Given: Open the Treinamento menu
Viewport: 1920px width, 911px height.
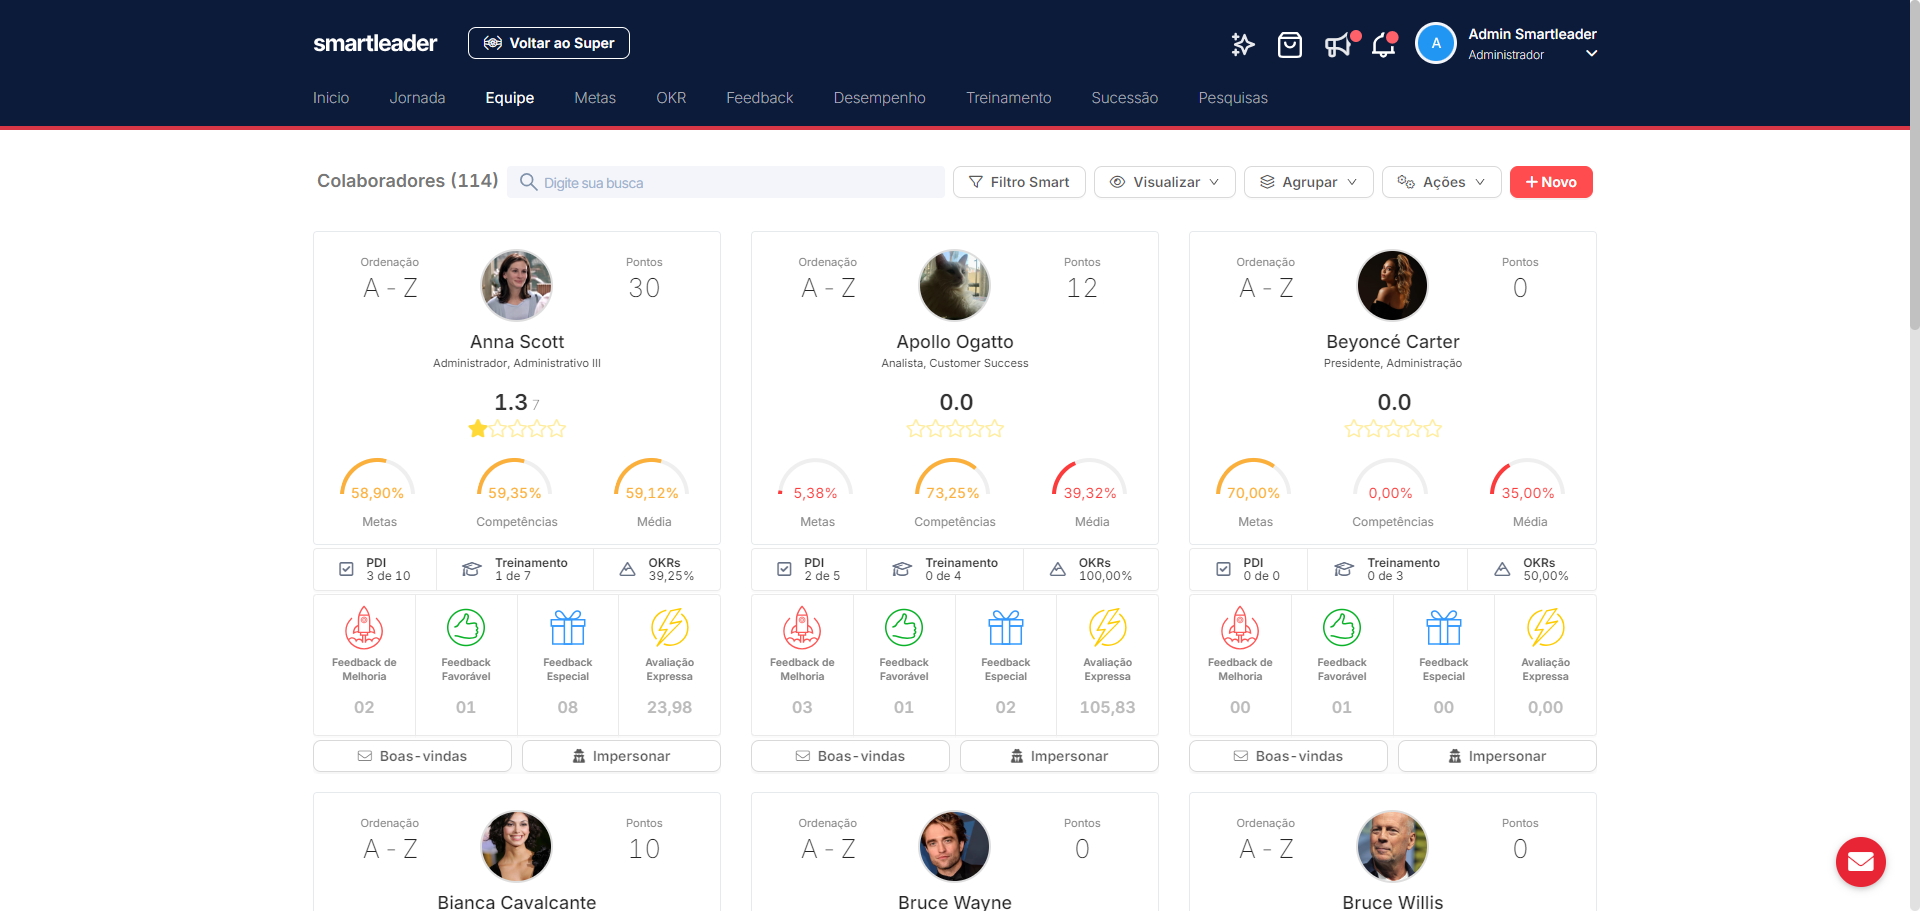Looking at the screenshot, I should (1009, 98).
